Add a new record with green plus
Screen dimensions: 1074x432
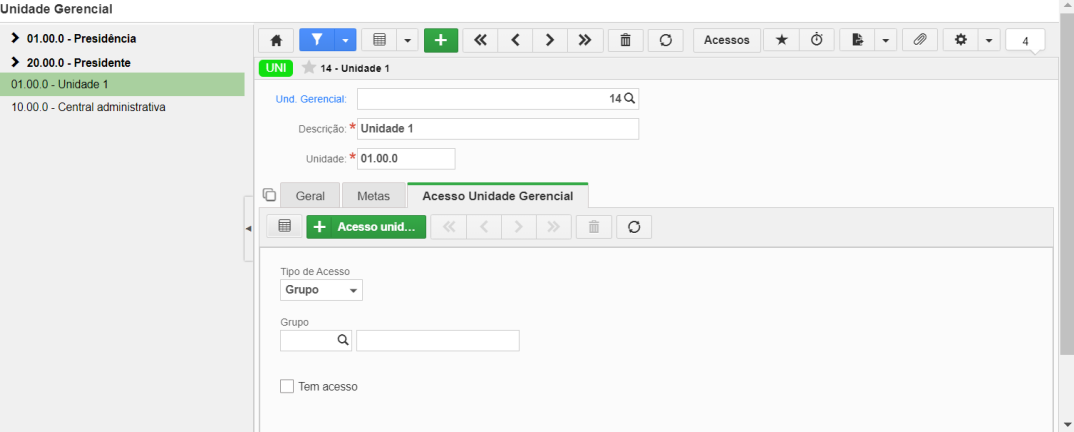pos(441,40)
